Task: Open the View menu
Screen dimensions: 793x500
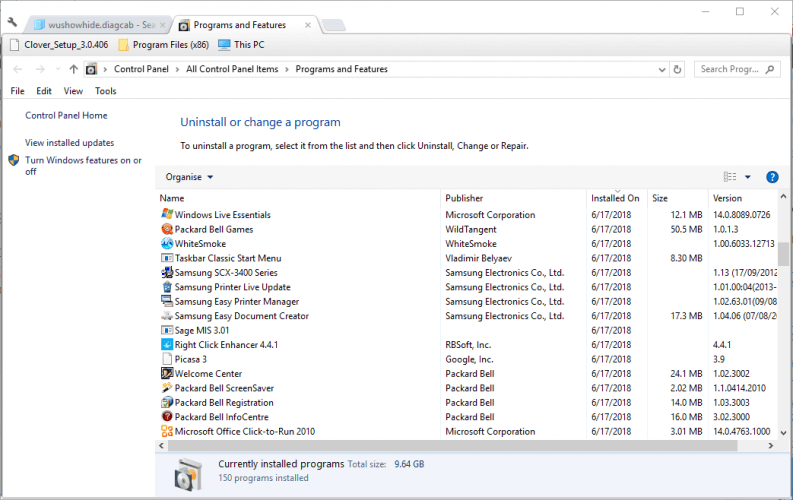Action: tap(73, 91)
